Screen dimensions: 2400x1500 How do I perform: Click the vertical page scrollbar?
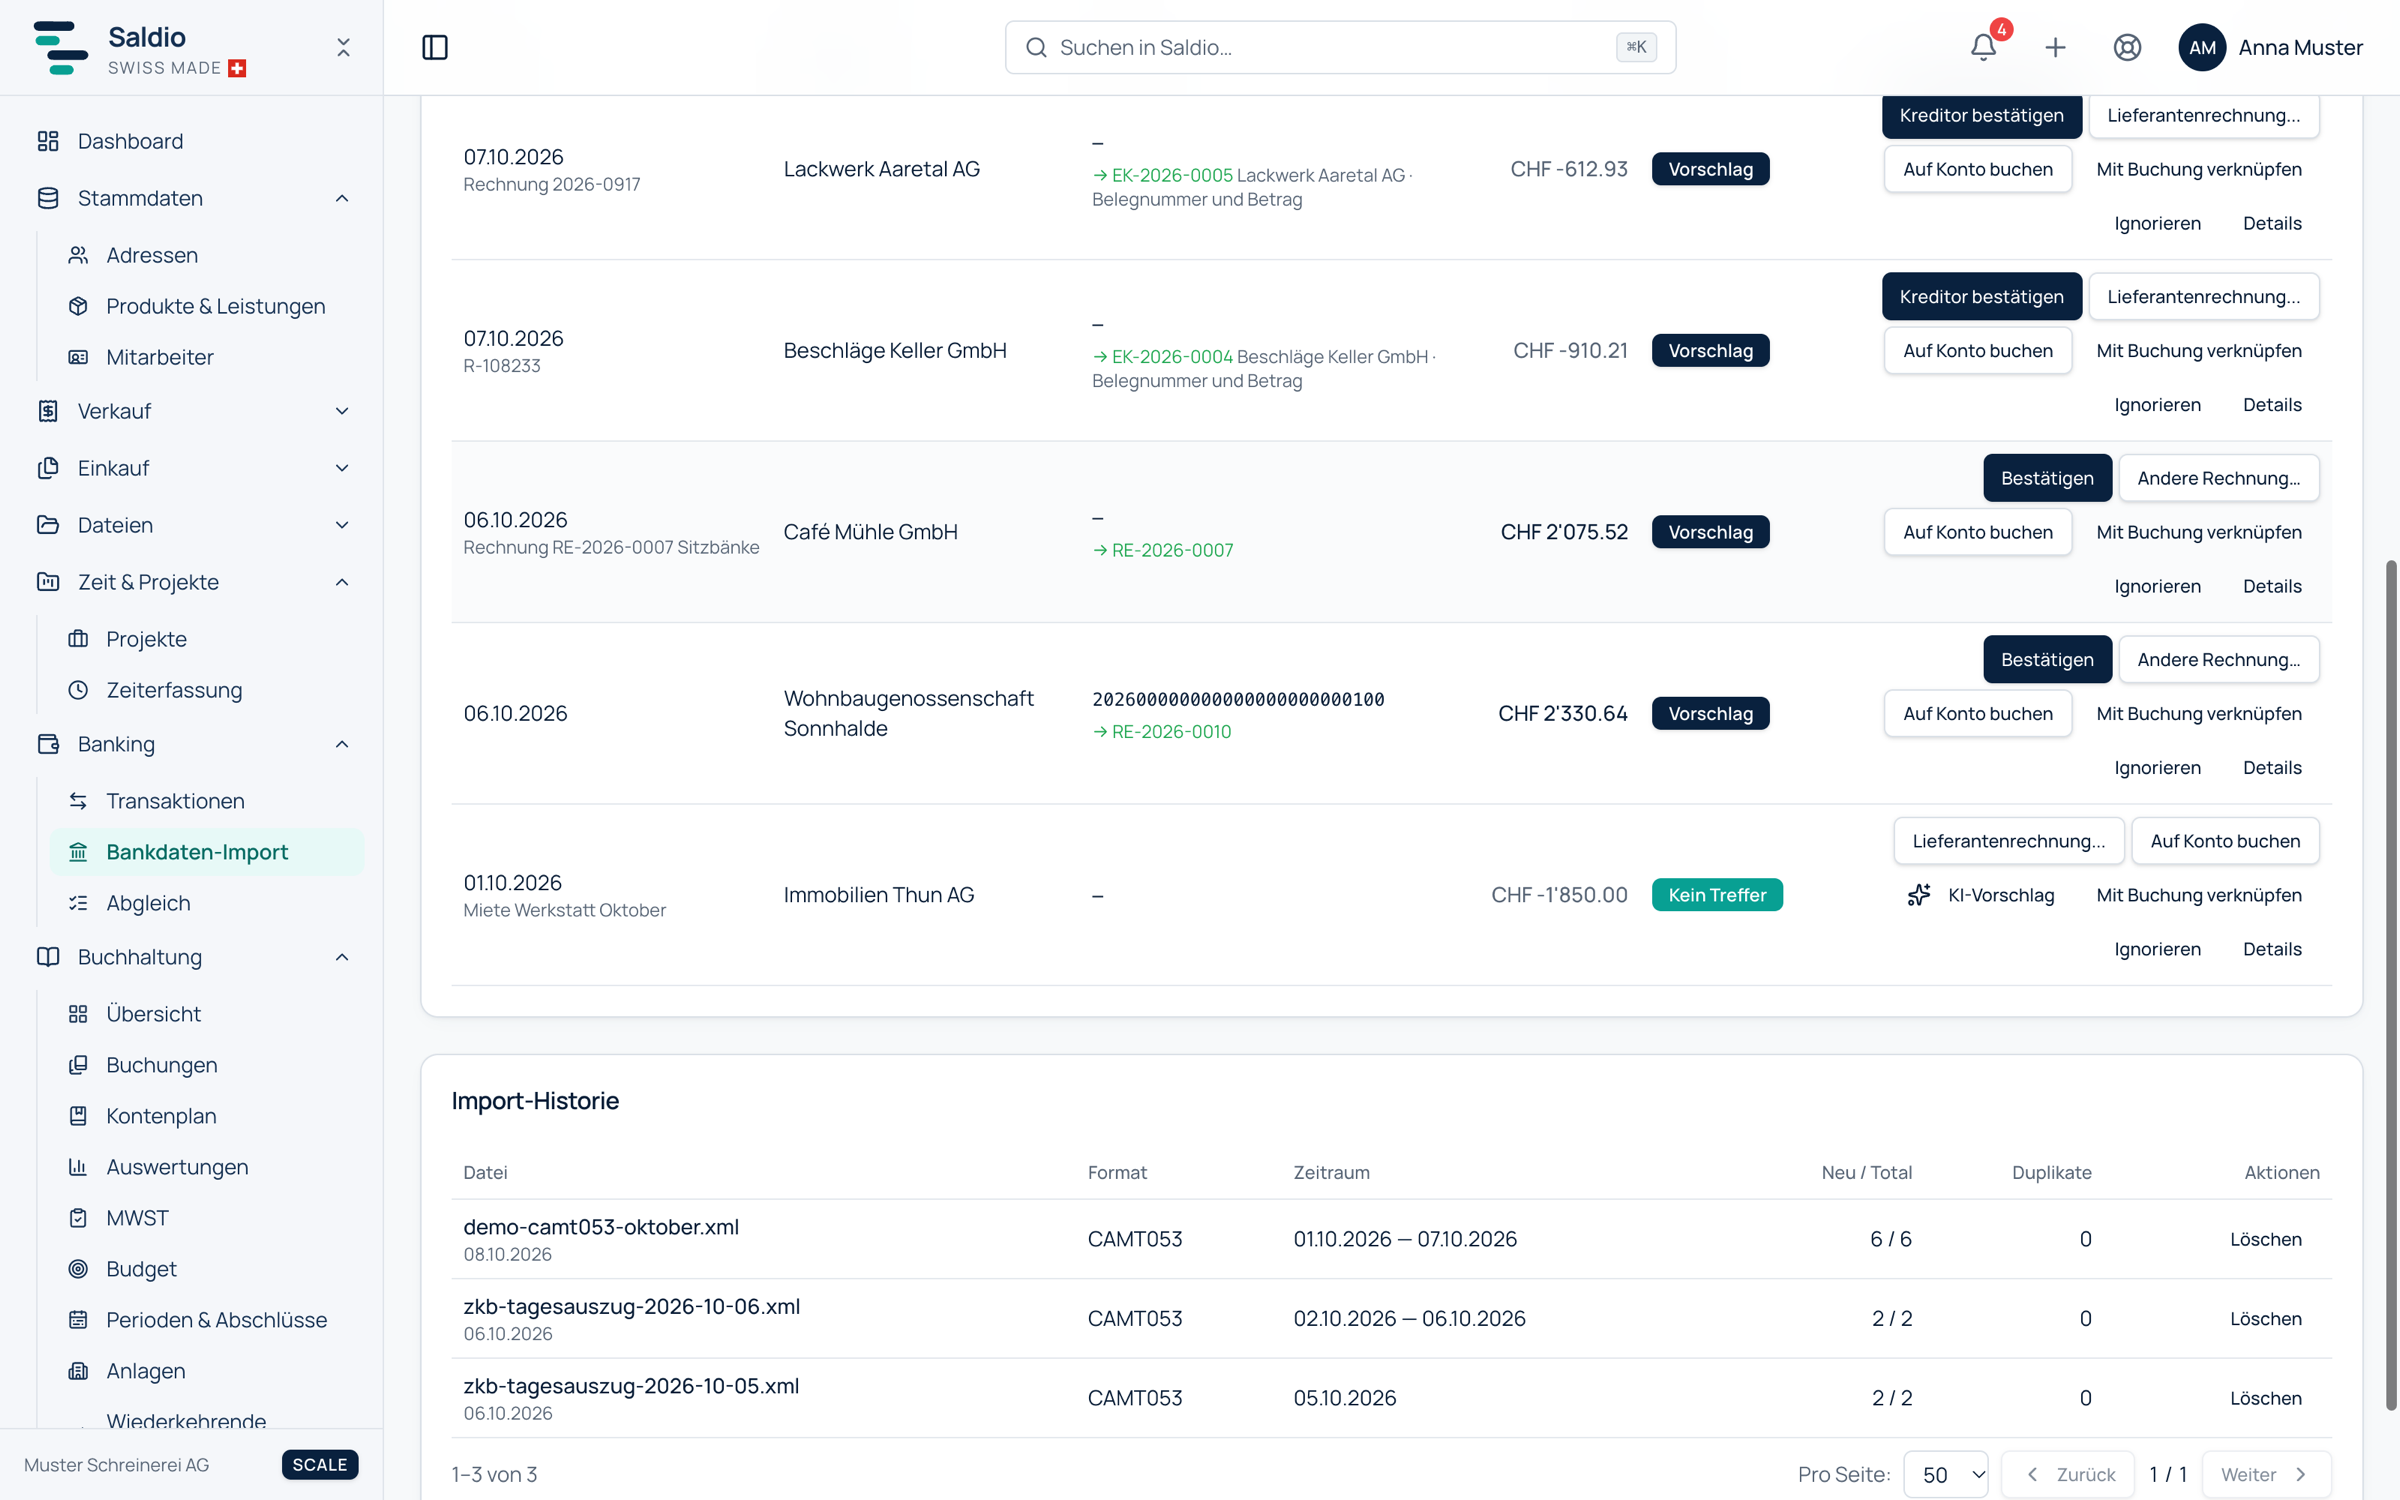tap(2390, 985)
